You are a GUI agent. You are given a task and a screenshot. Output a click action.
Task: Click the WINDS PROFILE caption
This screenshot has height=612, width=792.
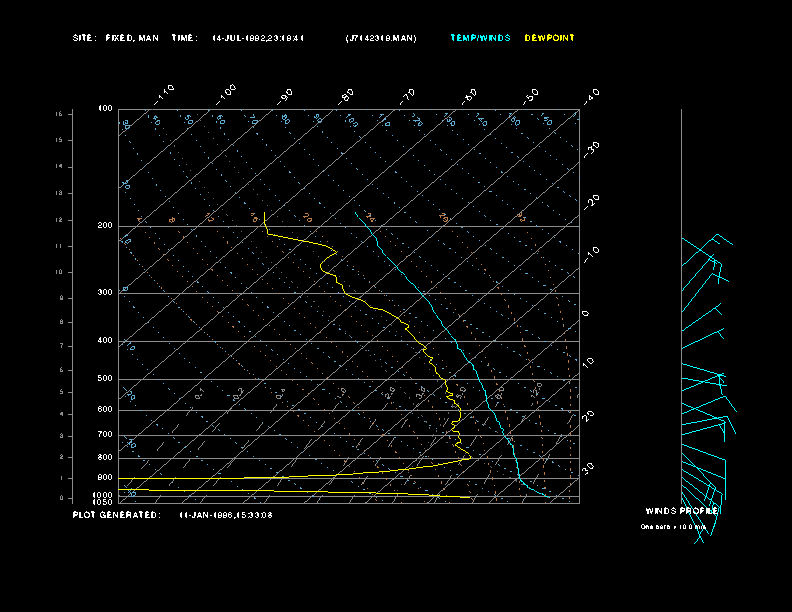(681, 511)
